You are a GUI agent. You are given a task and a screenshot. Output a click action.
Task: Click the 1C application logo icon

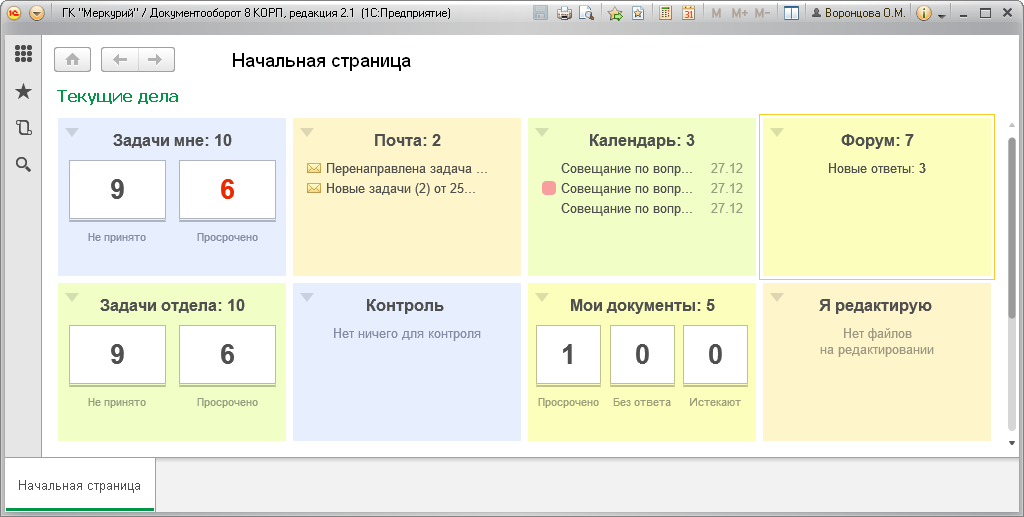14,13
